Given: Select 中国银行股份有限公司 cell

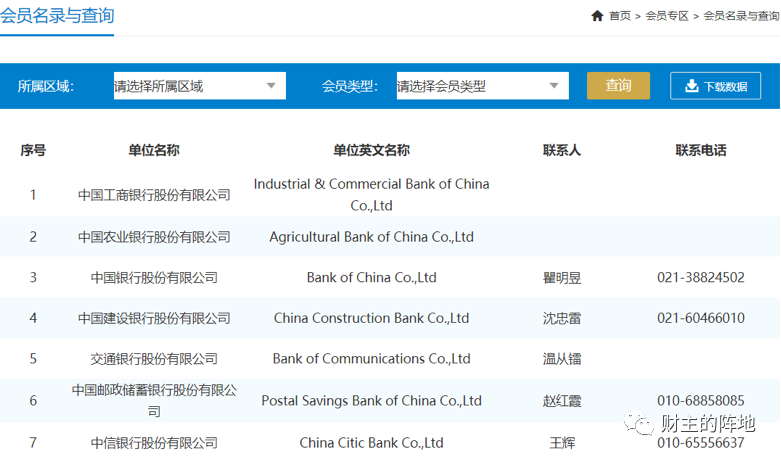Looking at the screenshot, I should pos(154,277).
